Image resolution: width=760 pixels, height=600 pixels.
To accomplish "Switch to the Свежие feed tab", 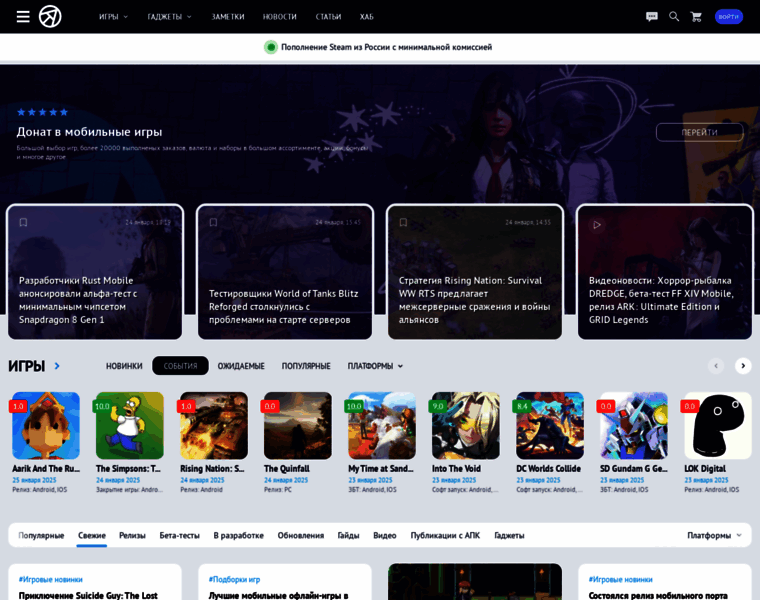I will 92,536.
